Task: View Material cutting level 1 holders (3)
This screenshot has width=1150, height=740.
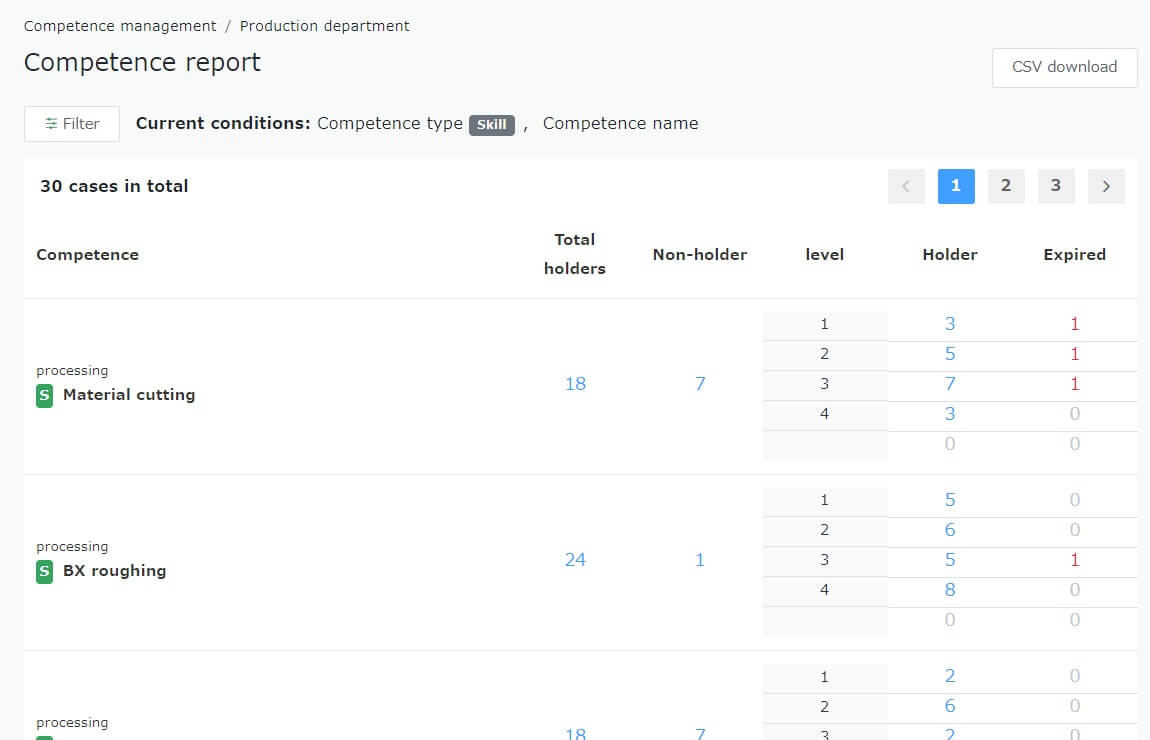Action: [950, 323]
